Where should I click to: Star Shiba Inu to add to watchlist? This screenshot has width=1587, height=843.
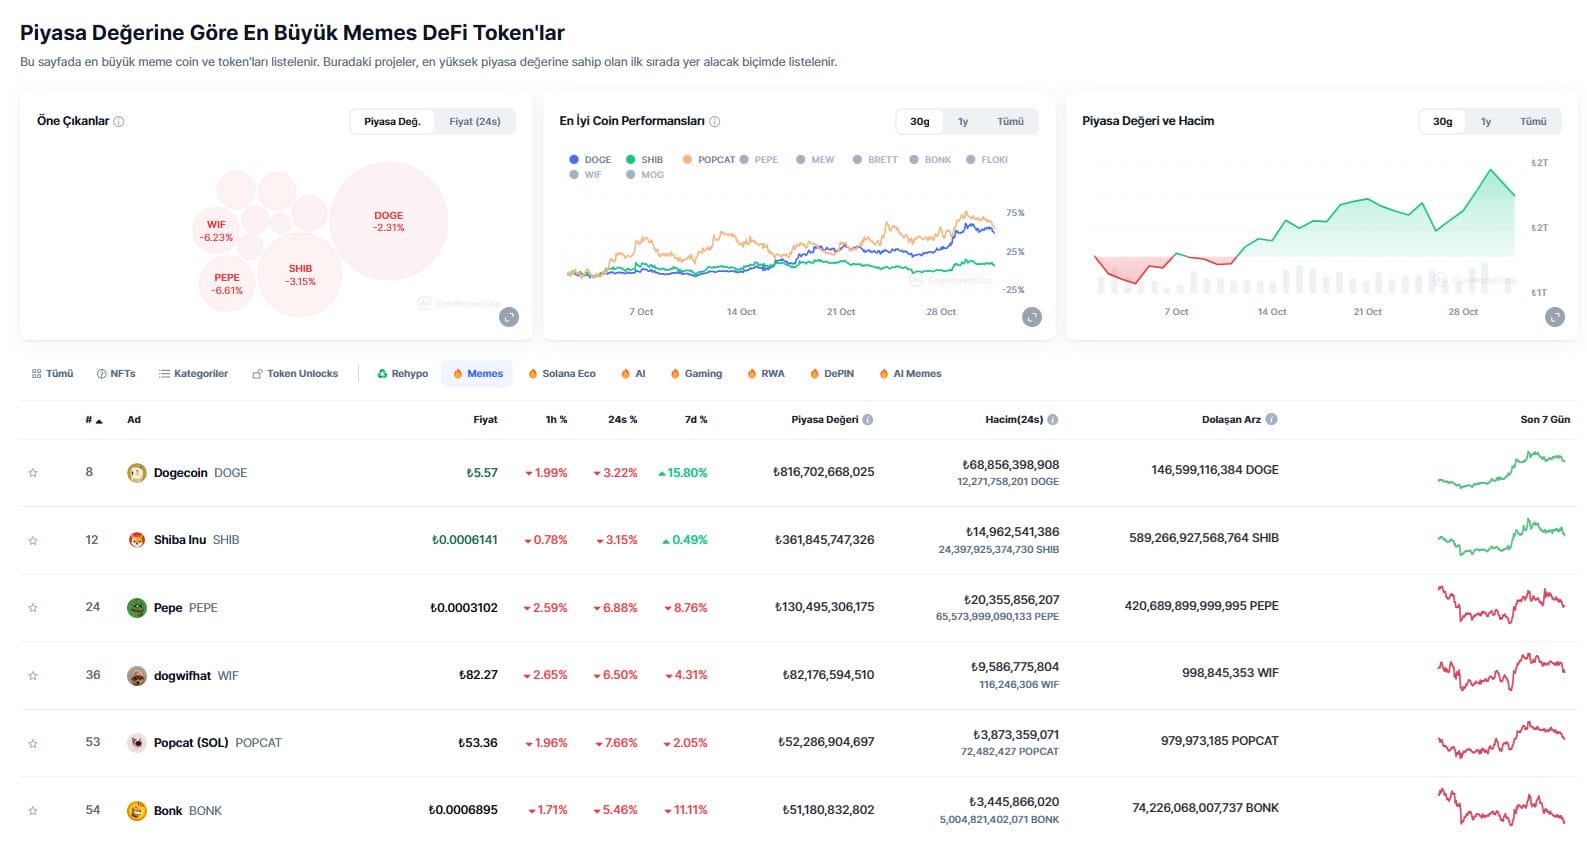33,541
